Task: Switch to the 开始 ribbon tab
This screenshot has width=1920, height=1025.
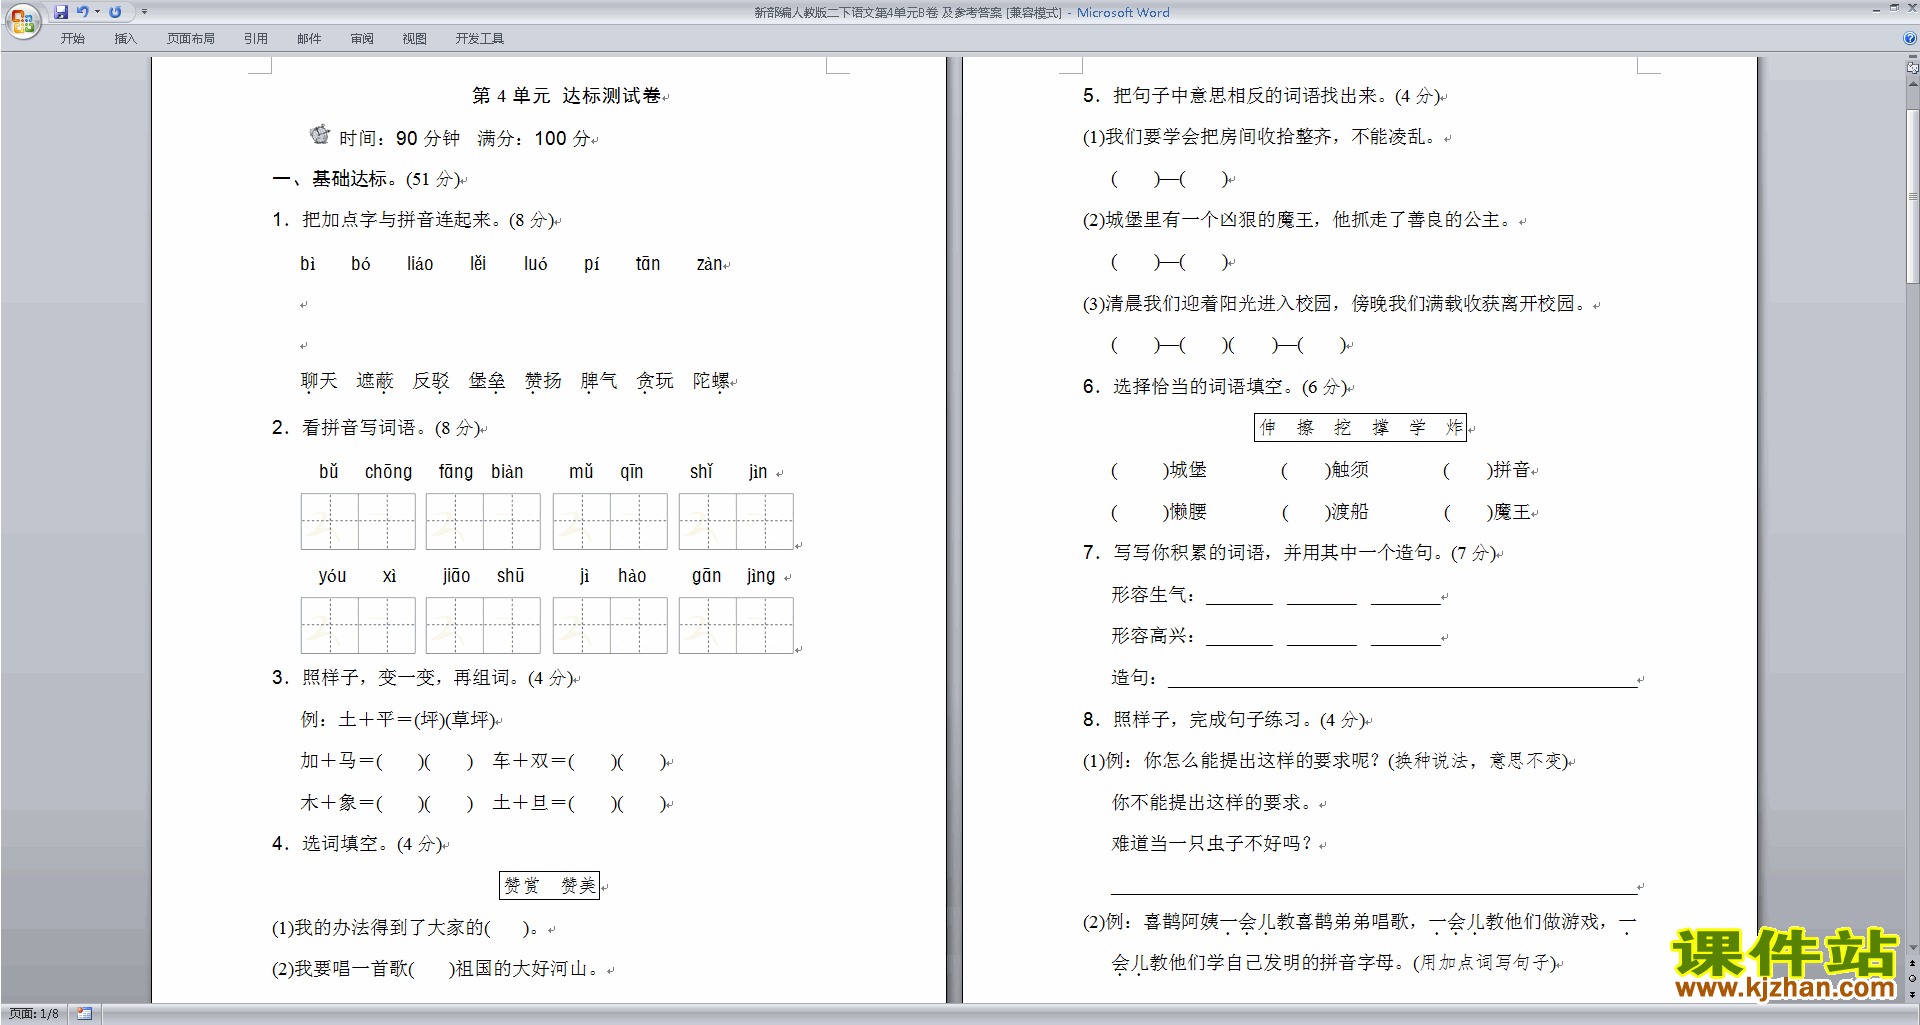Action: coord(73,39)
